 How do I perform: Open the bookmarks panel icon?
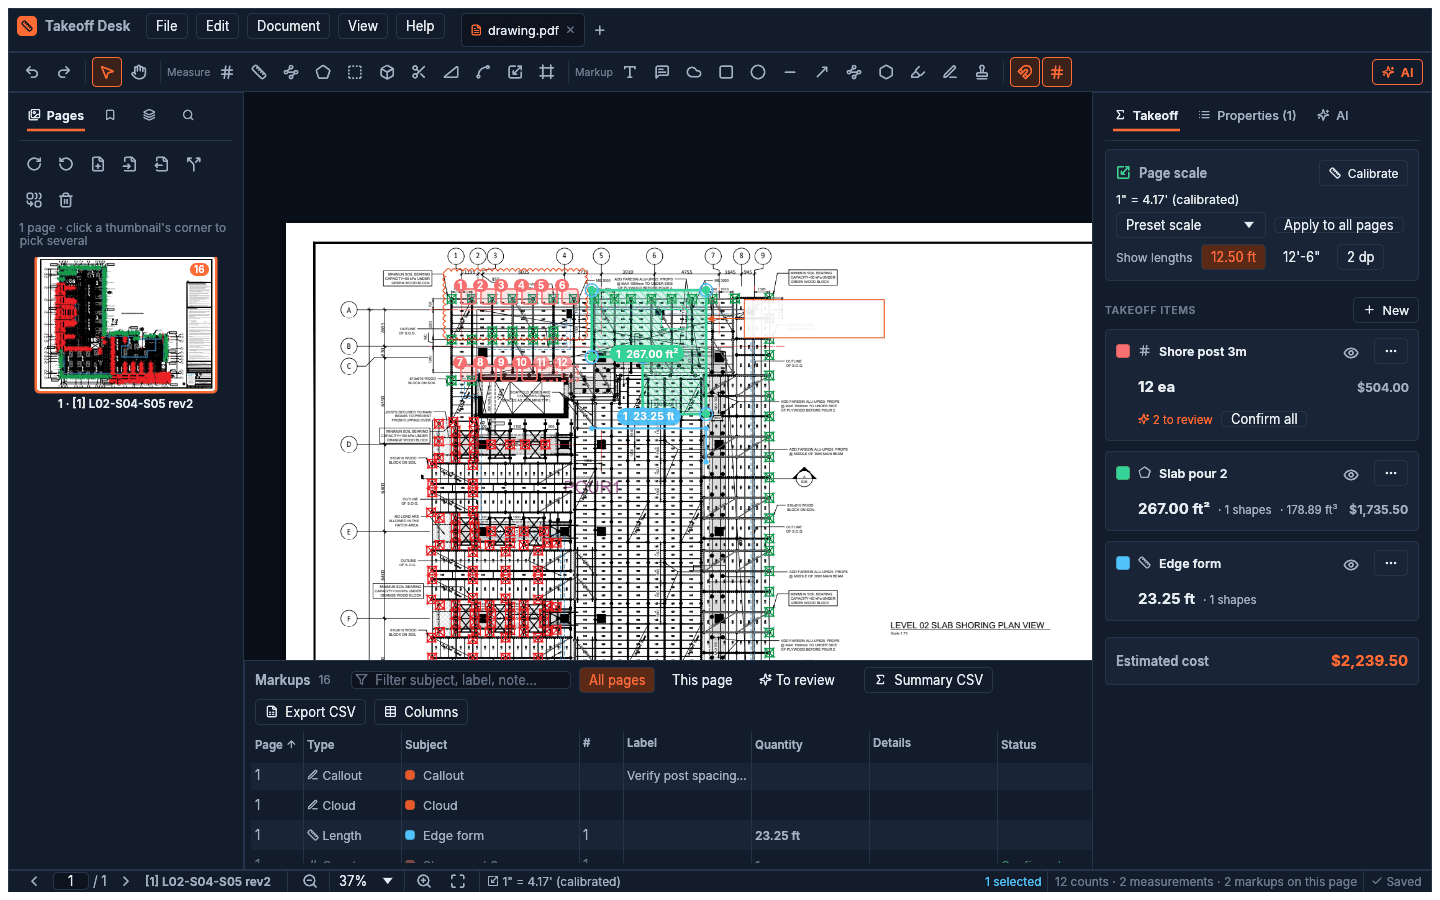click(110, 115)
